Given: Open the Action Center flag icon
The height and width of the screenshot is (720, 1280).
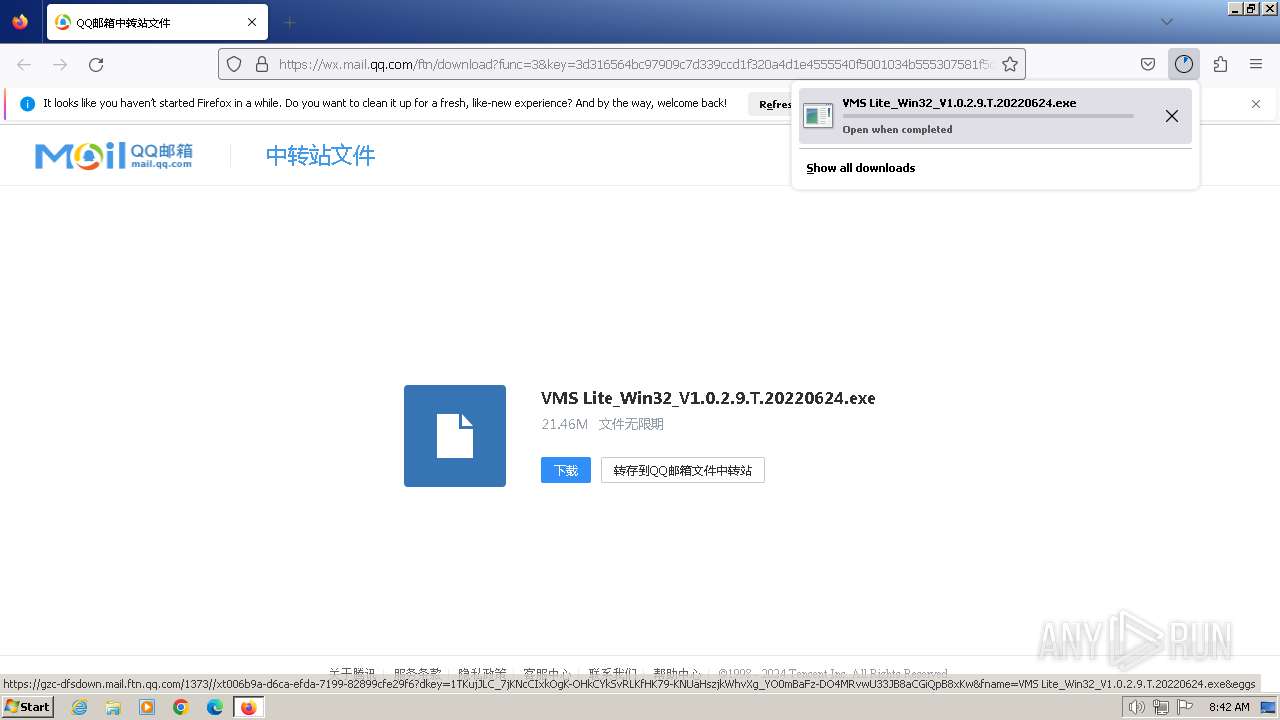Looking at the screenshot, I should tap(1185, 707).
